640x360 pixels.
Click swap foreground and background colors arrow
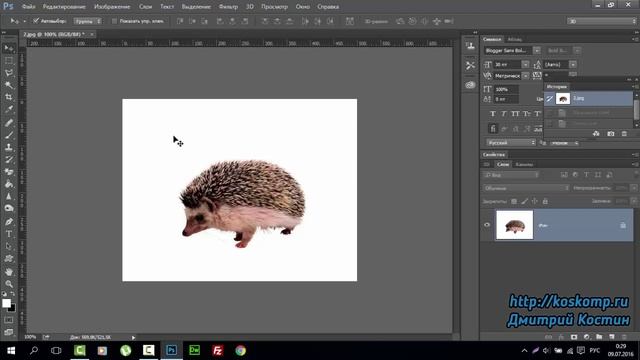pyautogui.click(x=13, y=293)
